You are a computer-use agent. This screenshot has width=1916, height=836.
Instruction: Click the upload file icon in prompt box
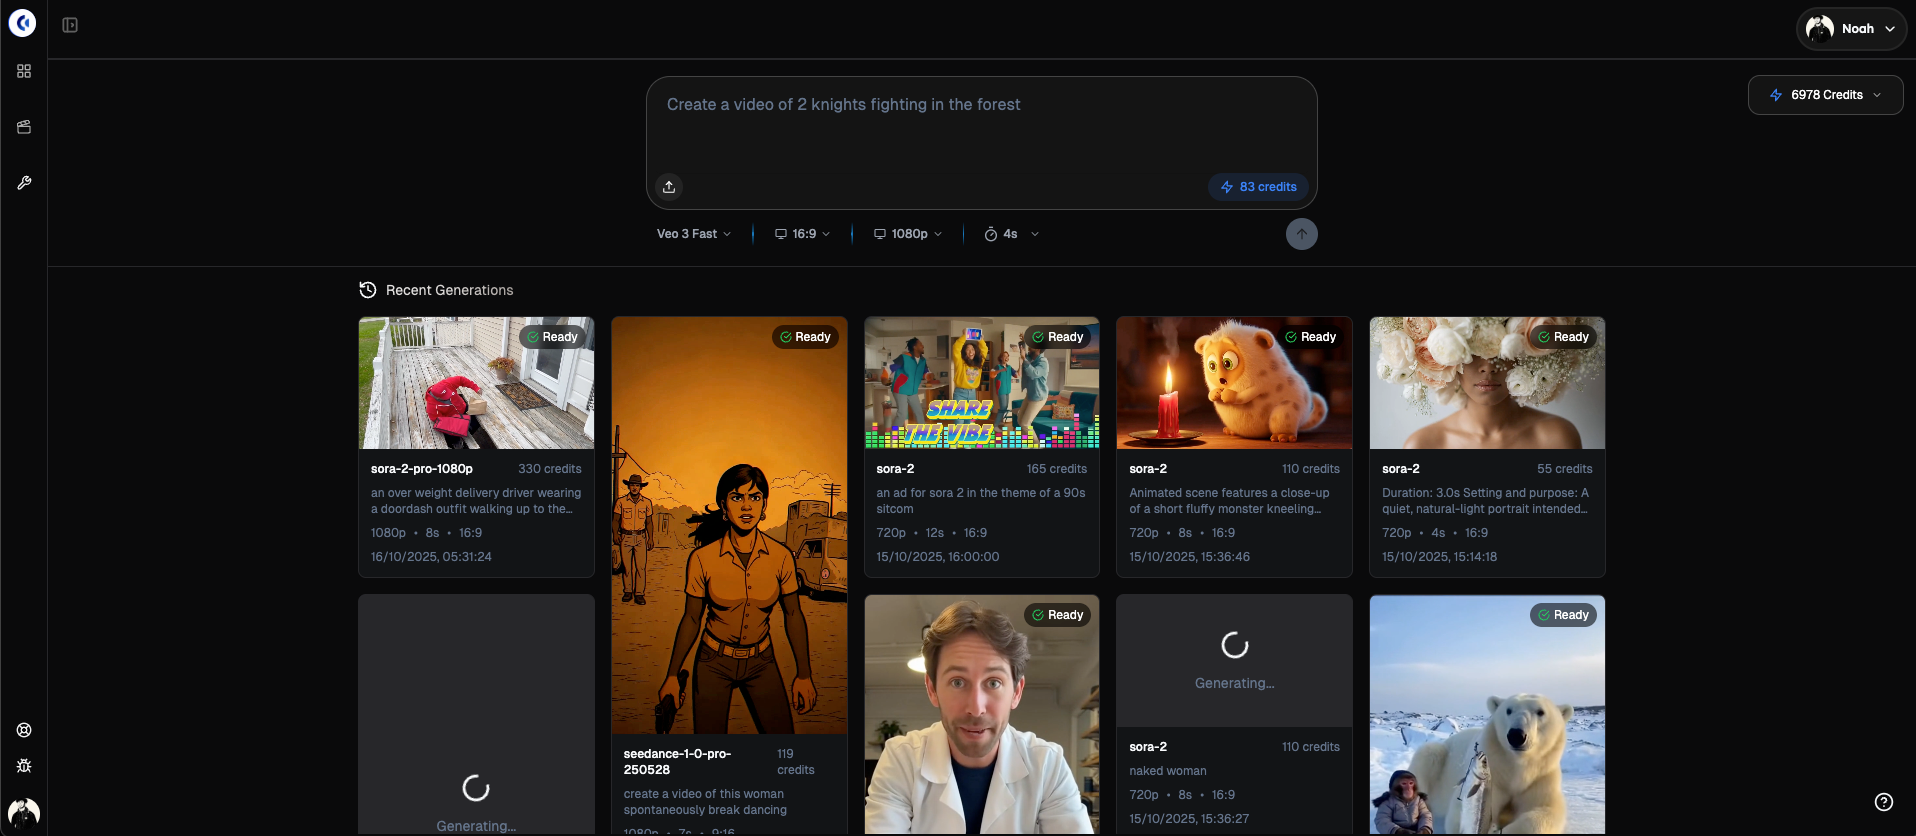pos(669,187)
